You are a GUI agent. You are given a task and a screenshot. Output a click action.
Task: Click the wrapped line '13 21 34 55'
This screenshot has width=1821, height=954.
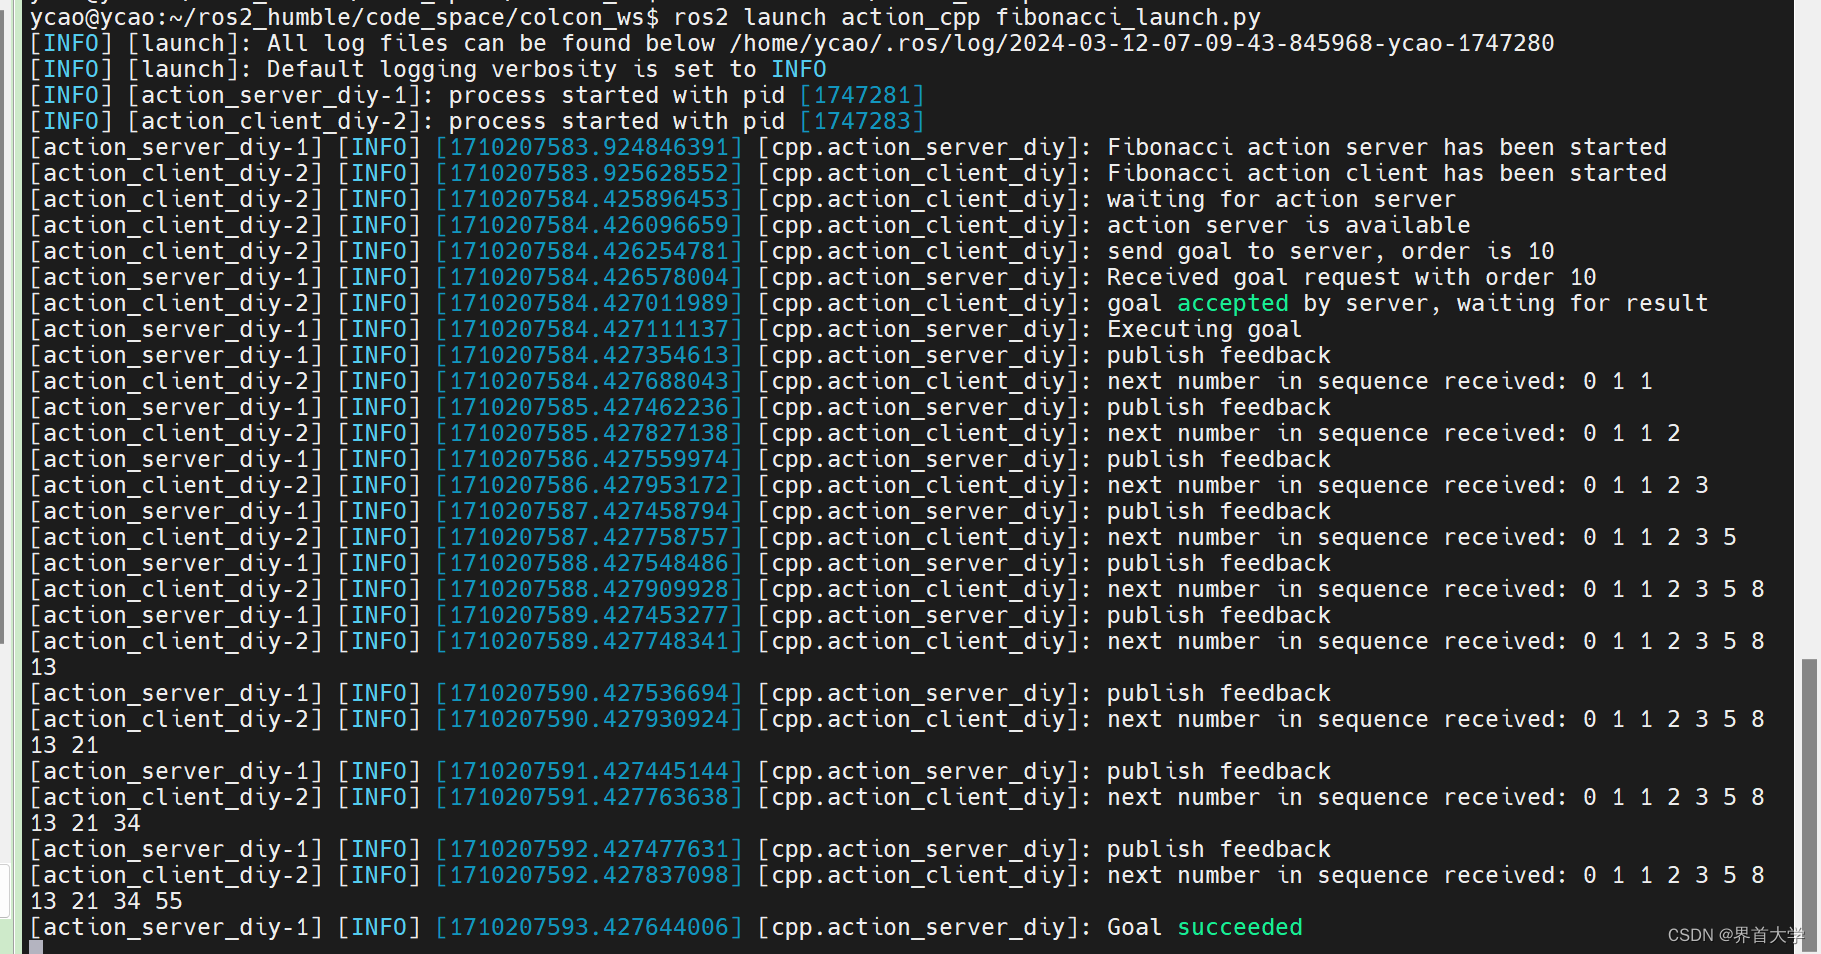pyautogui.click(x=107, y=901)
